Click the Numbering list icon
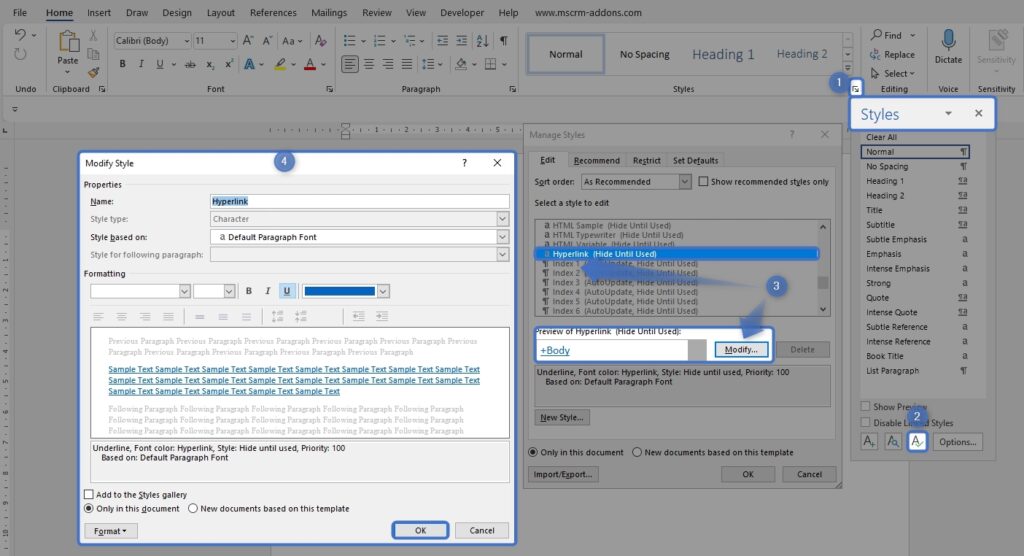 tap(379, 41)
